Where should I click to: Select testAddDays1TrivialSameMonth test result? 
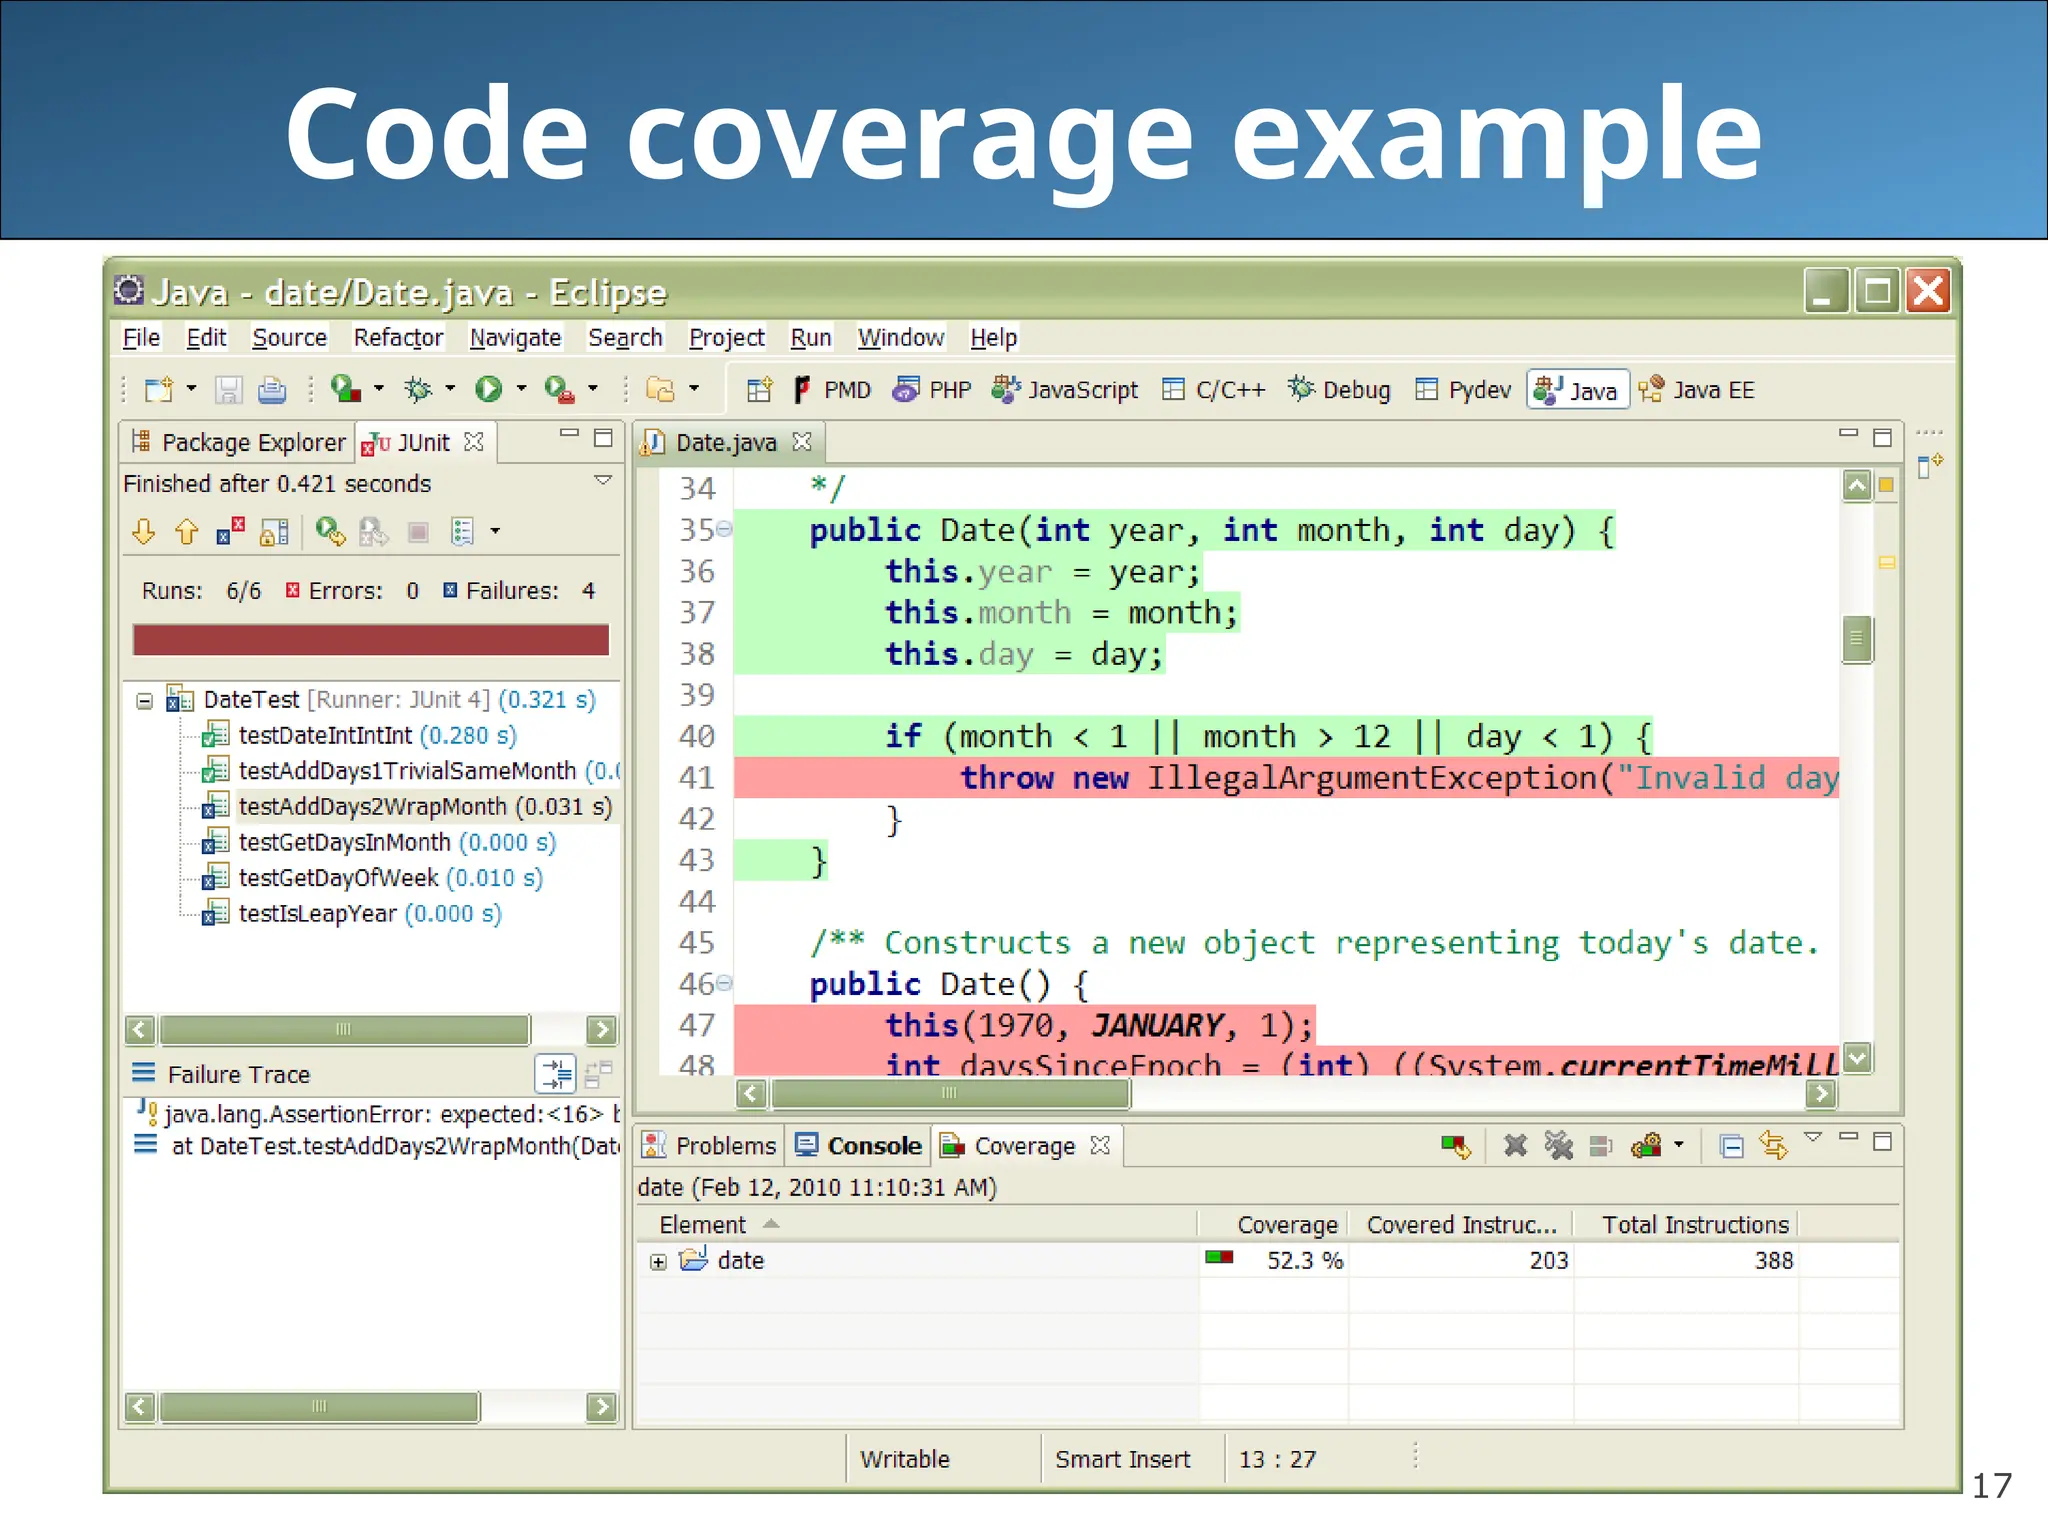410,771
